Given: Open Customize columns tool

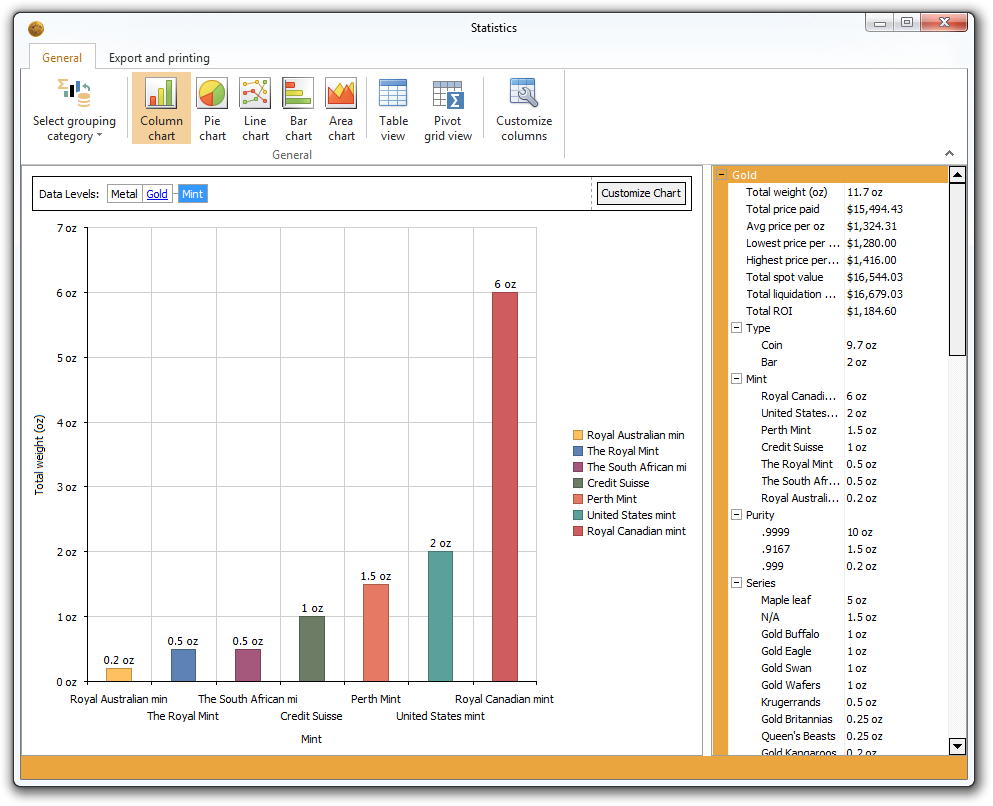Looking at the screenshot, I should (524, 108).
